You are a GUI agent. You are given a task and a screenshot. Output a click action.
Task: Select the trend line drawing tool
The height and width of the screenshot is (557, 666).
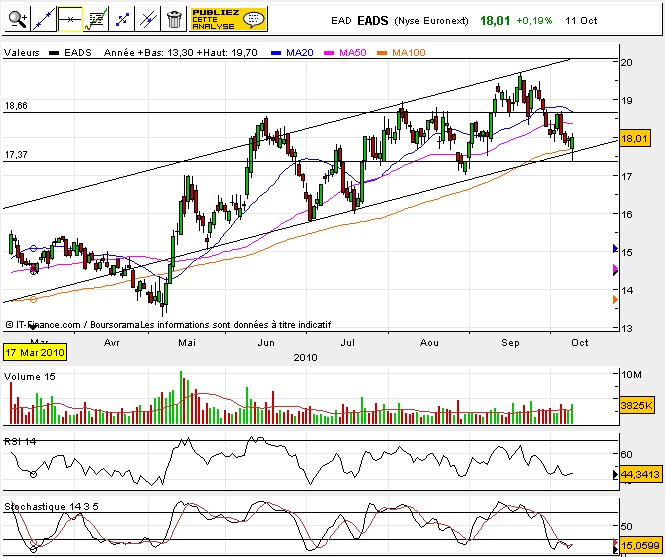tap(43, 20)
